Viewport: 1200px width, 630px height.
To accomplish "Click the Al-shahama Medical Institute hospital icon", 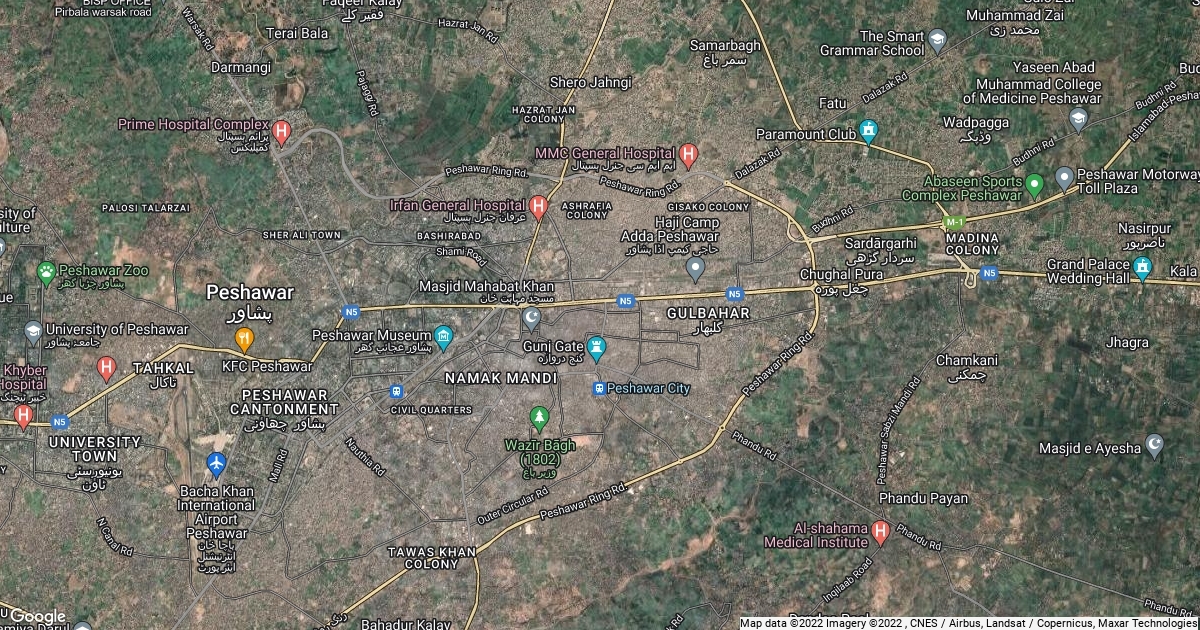I will 880,531.
